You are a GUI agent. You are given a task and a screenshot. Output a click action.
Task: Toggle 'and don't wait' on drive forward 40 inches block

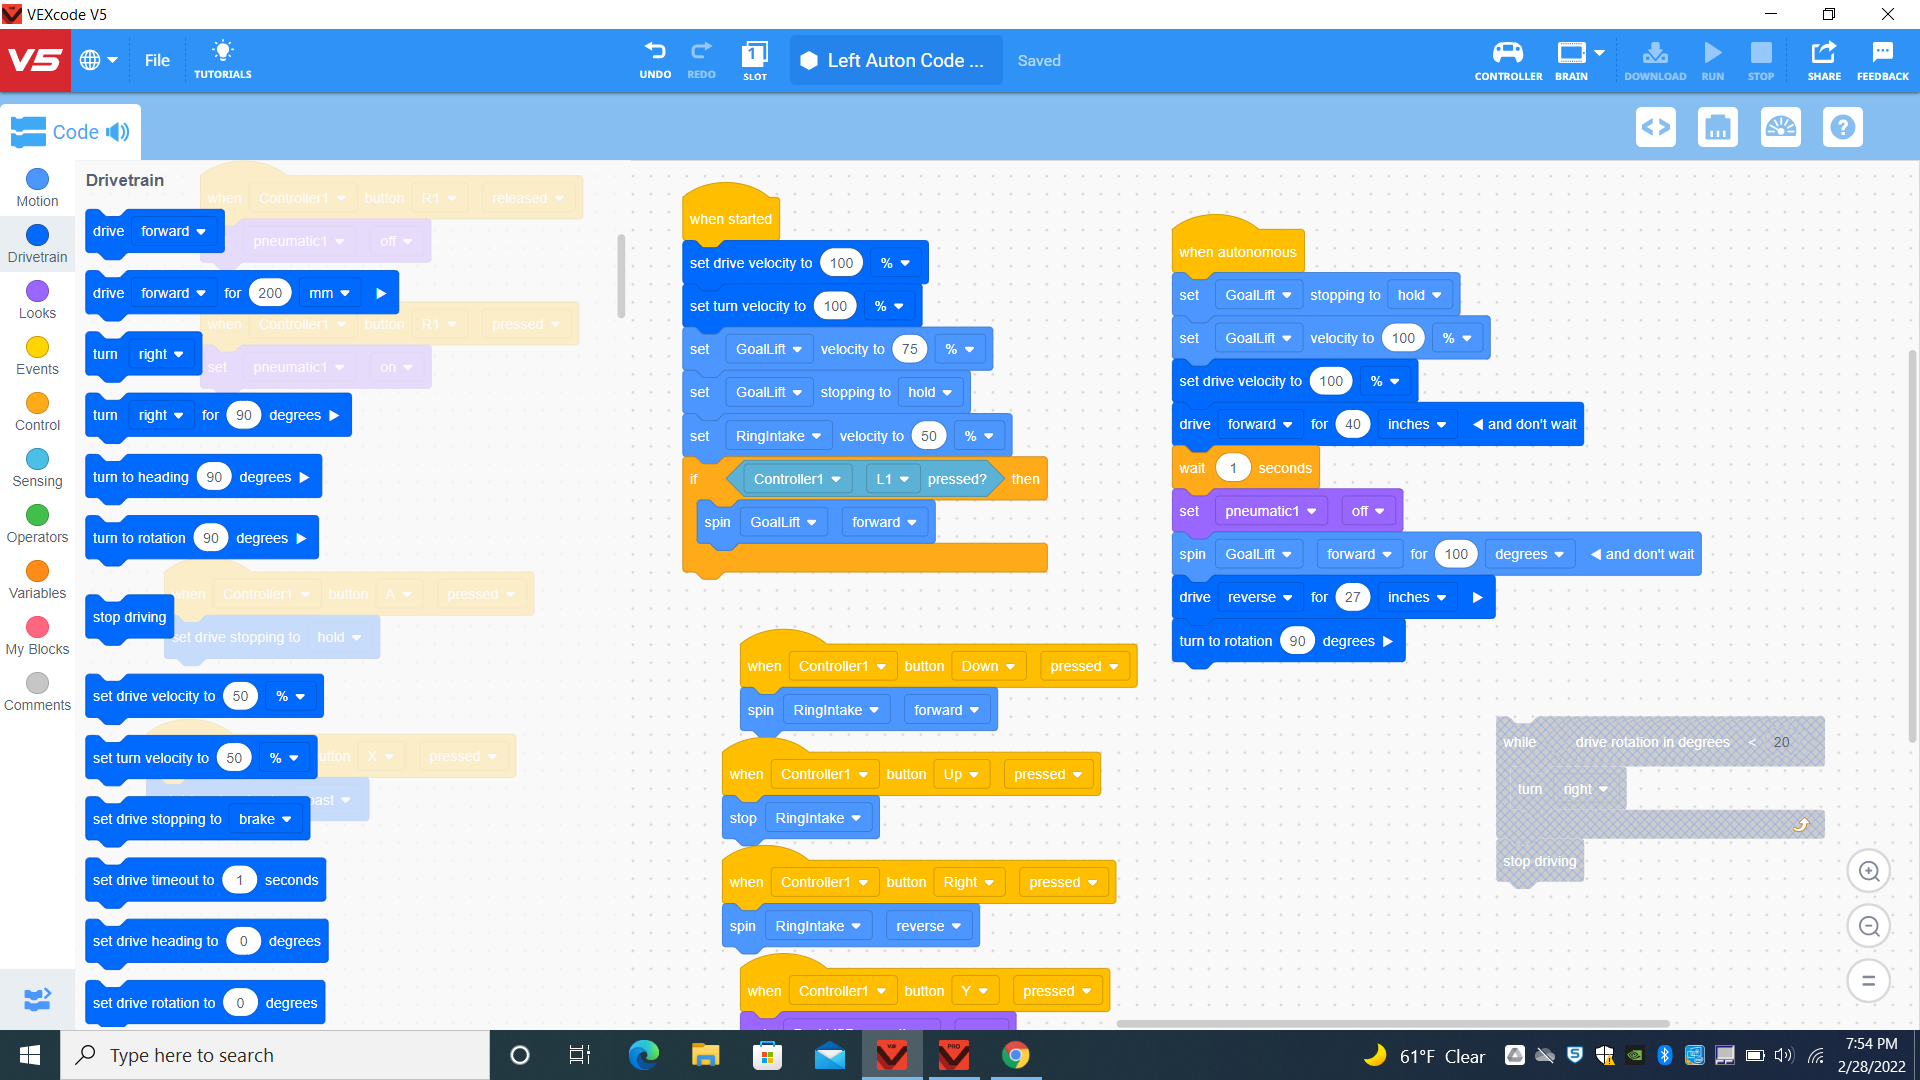[1477, 425]
